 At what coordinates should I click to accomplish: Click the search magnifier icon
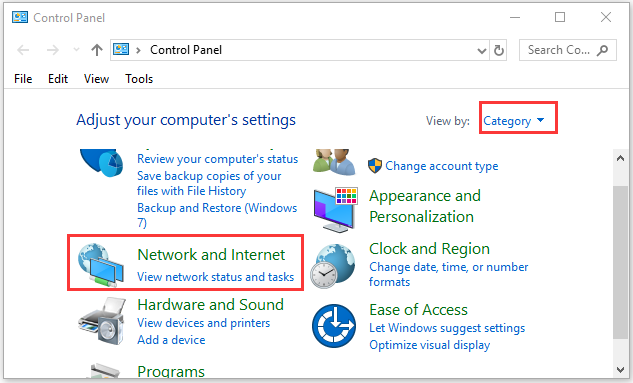point(603,50)
